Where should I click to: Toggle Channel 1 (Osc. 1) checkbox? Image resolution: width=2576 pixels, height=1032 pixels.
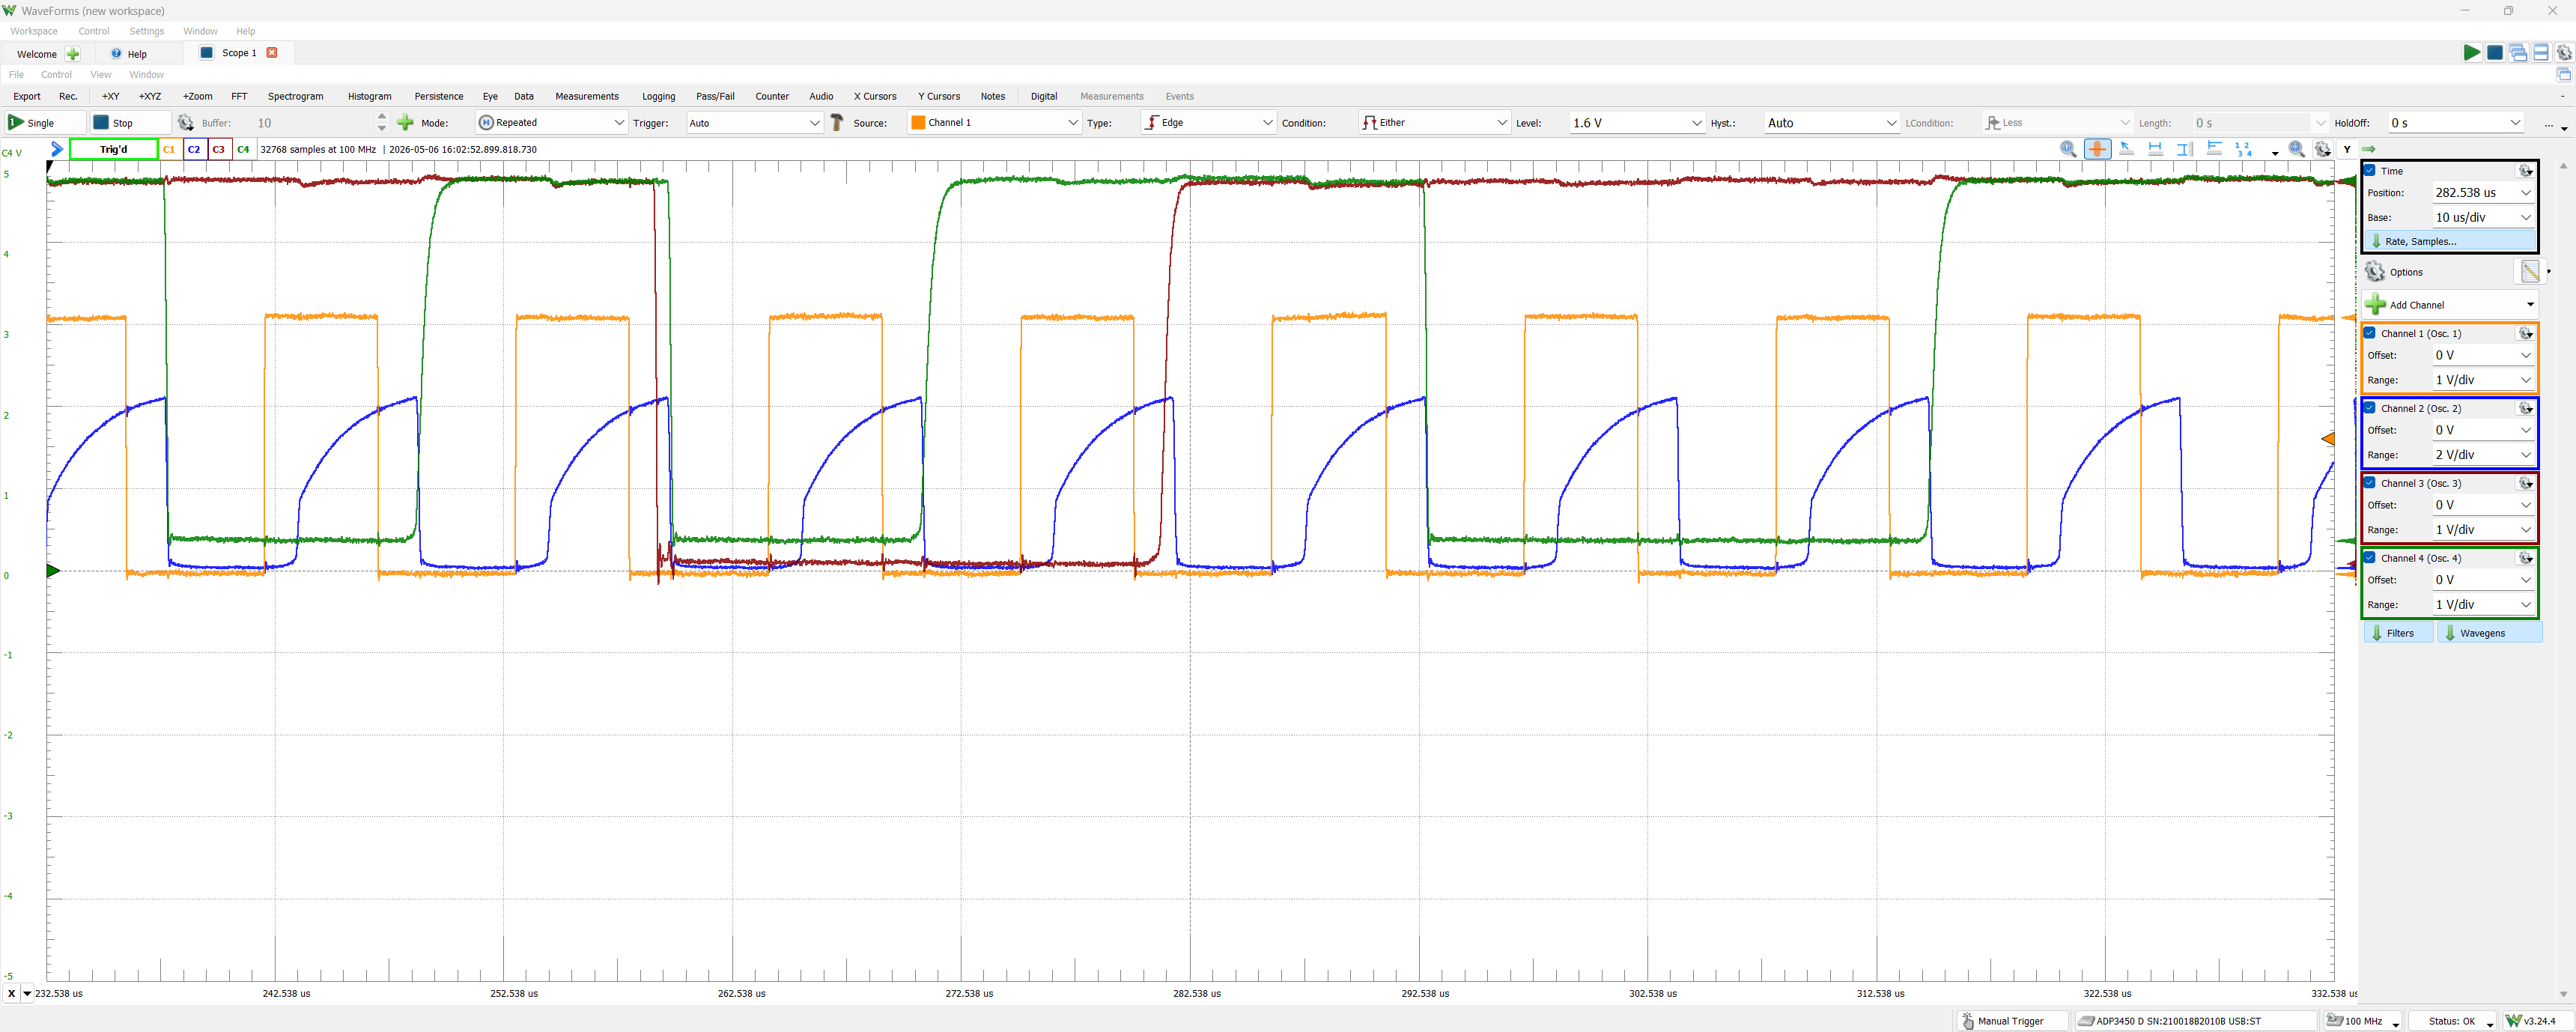point(2370,333)
